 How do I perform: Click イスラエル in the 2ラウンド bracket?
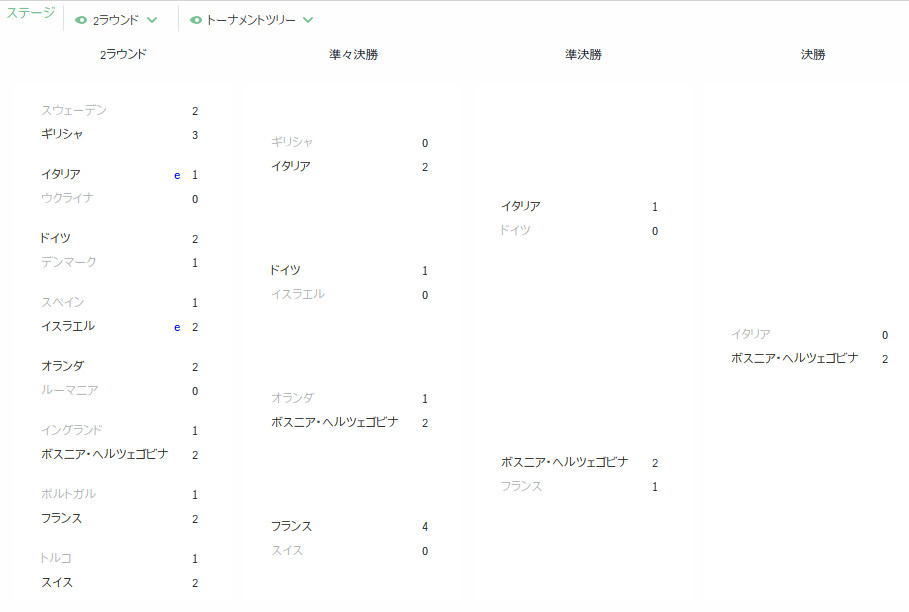68,326
